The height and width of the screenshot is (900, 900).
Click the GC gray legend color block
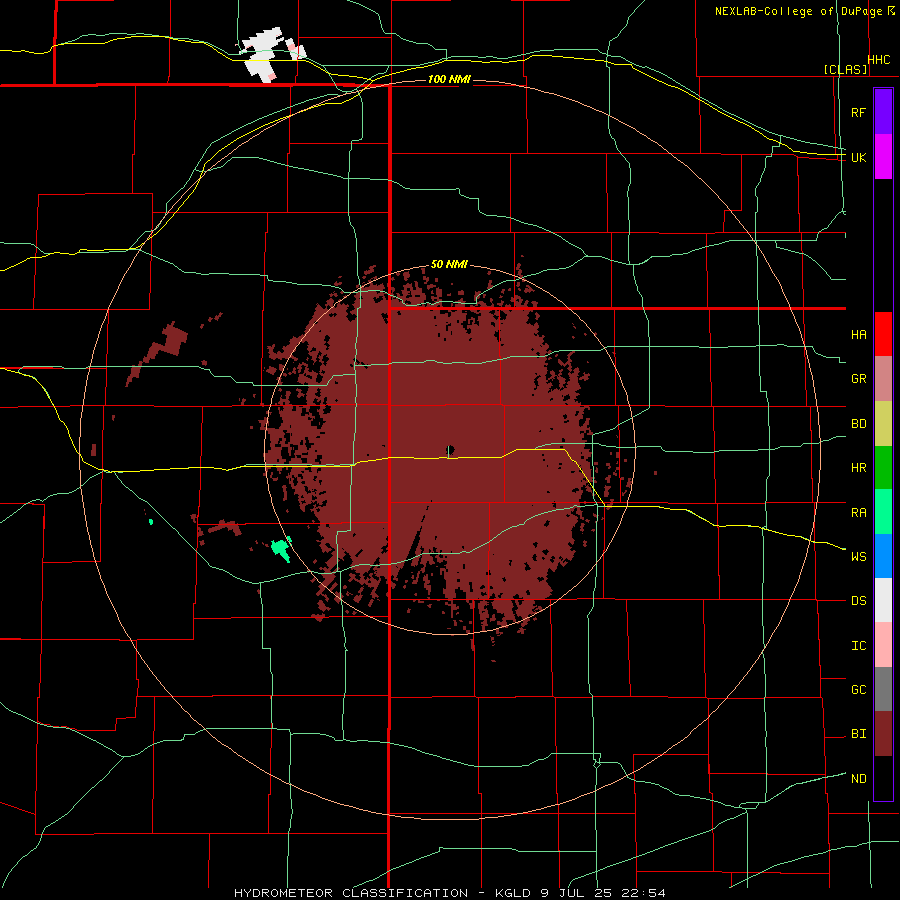click(x=883, y=689)
